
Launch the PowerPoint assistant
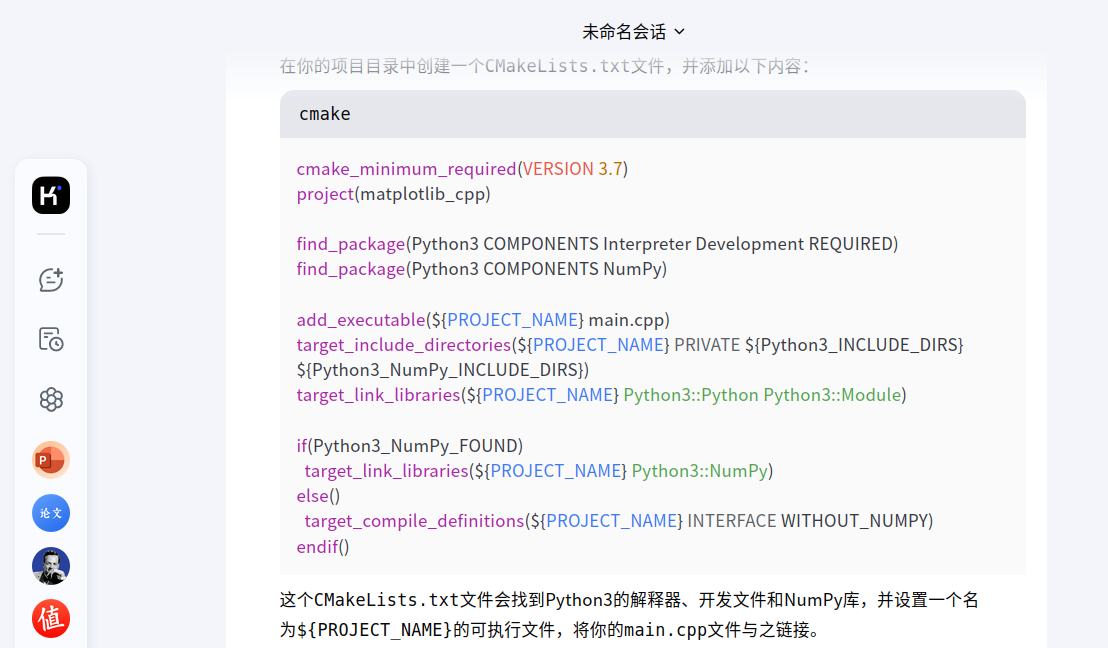coord(50,460)
